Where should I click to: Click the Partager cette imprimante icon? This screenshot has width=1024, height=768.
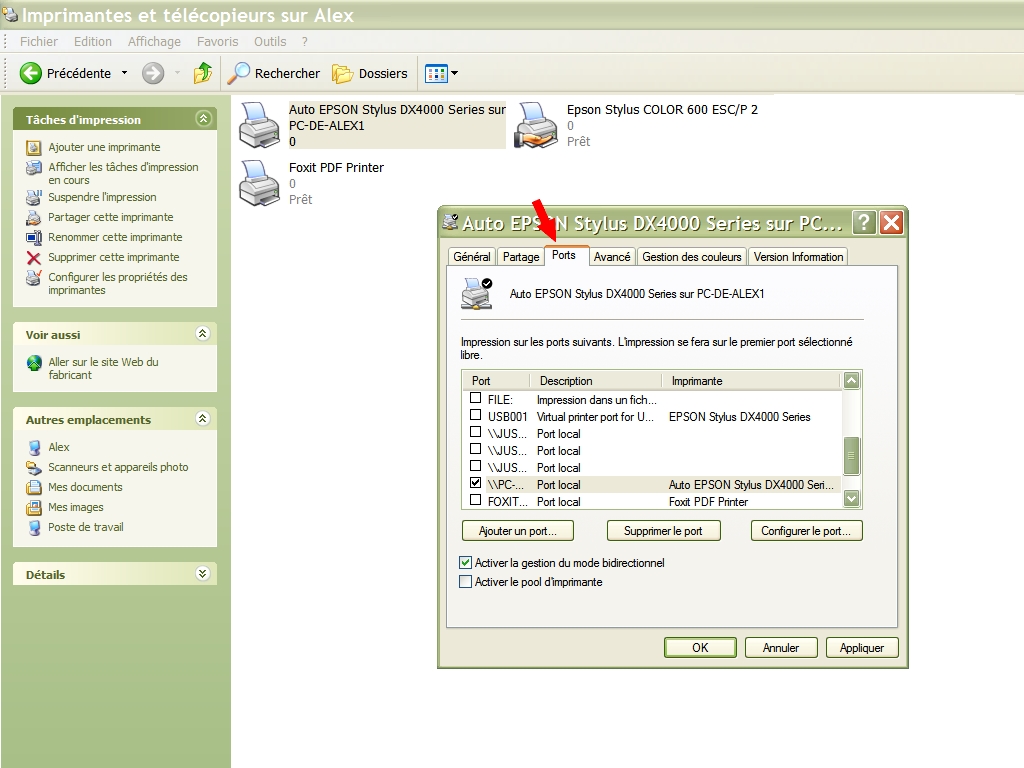point(34,217)
